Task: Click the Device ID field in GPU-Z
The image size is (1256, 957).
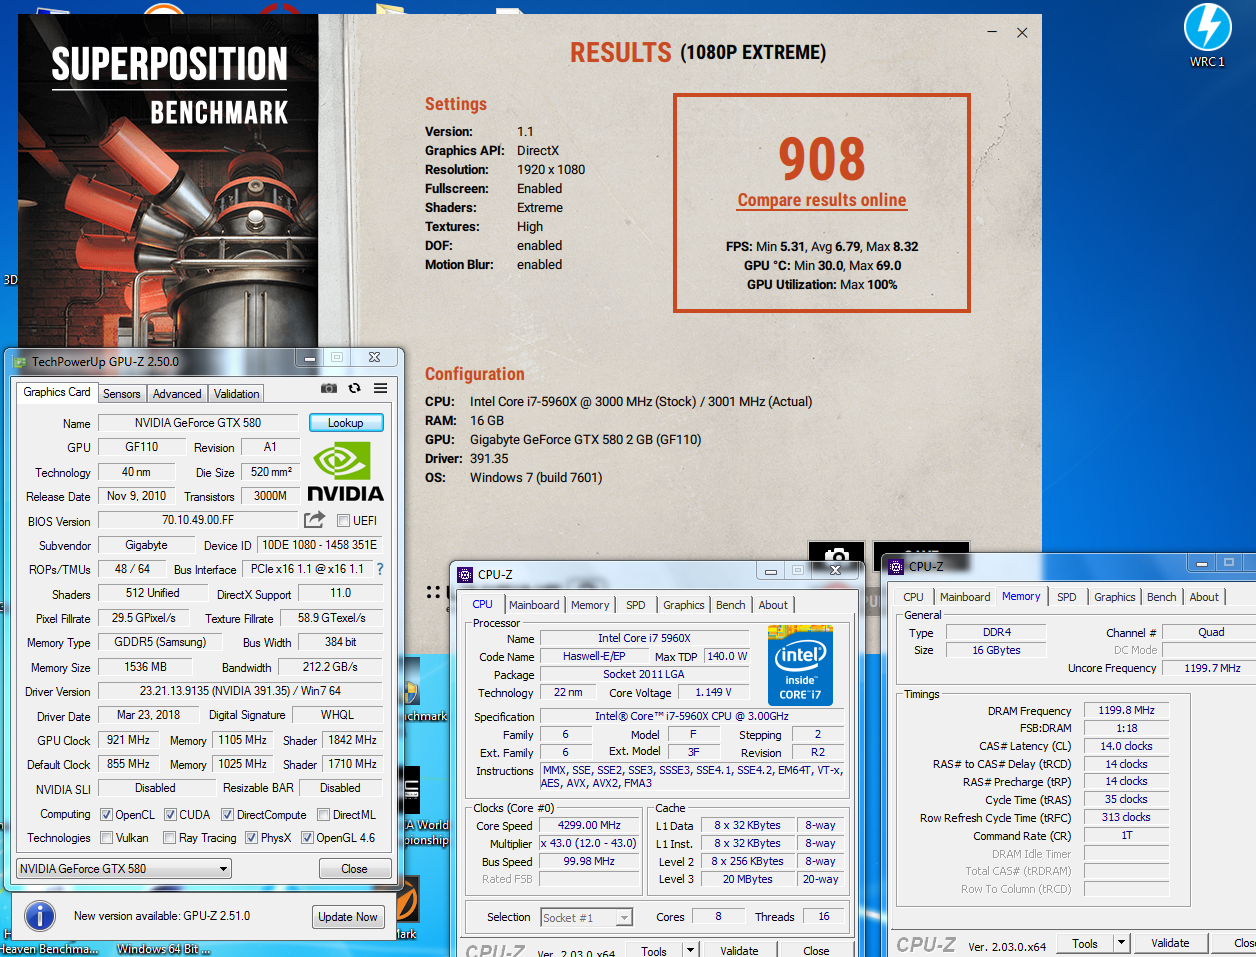Action: click(319, 545)
